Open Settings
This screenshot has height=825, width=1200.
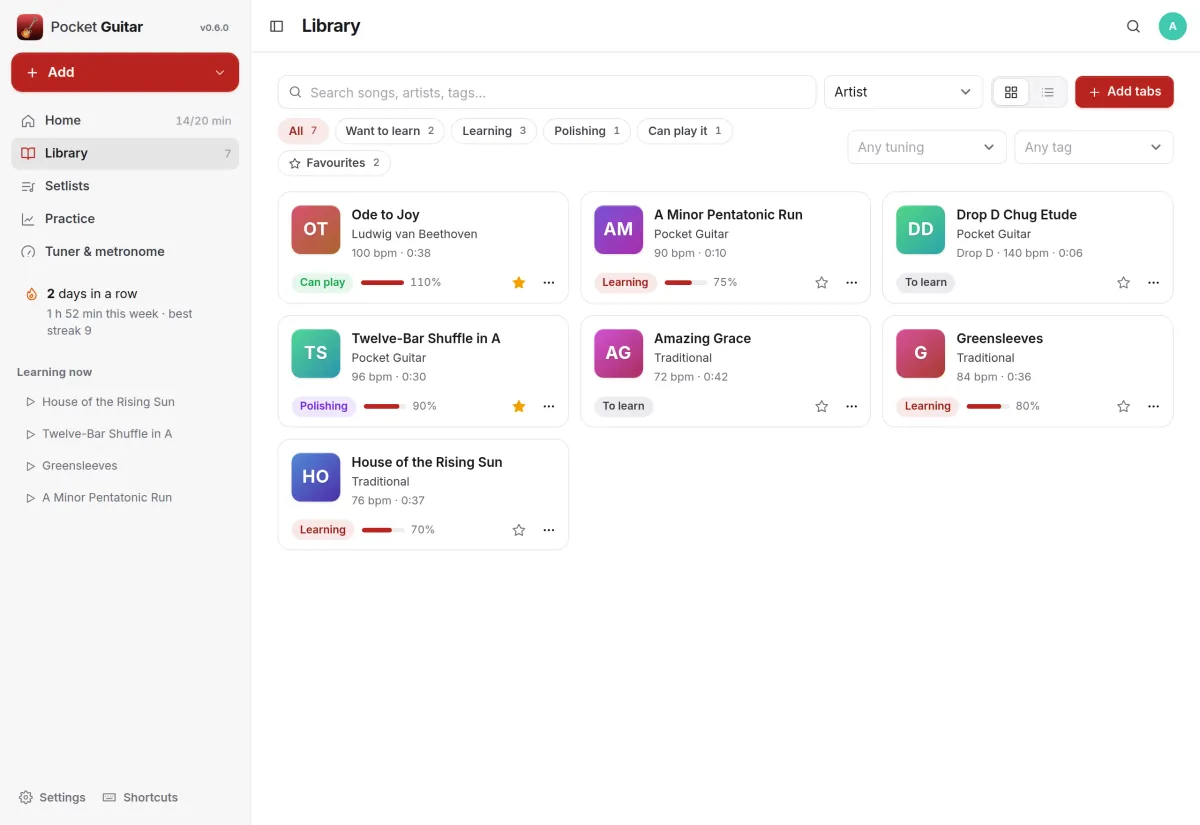click(x=52, y=798)
